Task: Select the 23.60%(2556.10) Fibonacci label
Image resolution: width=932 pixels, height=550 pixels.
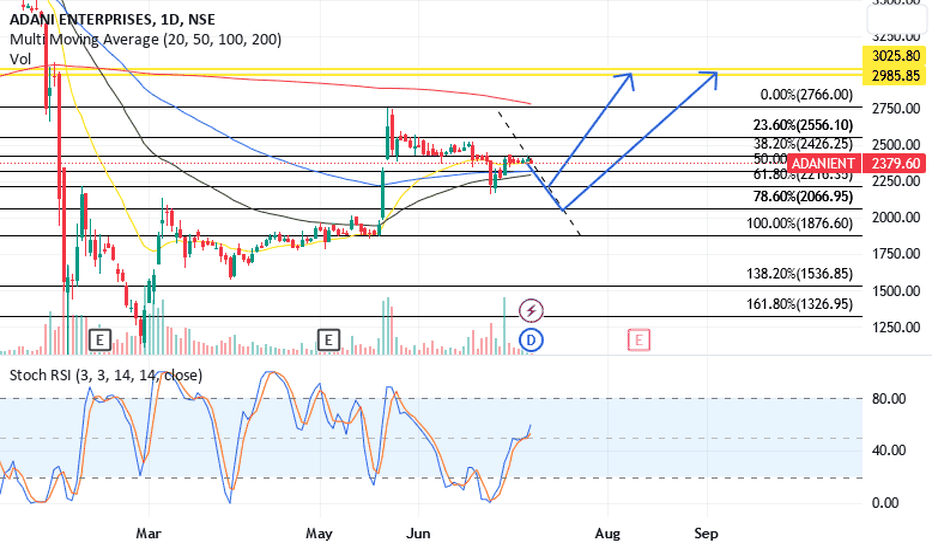Action: point(803,125)
